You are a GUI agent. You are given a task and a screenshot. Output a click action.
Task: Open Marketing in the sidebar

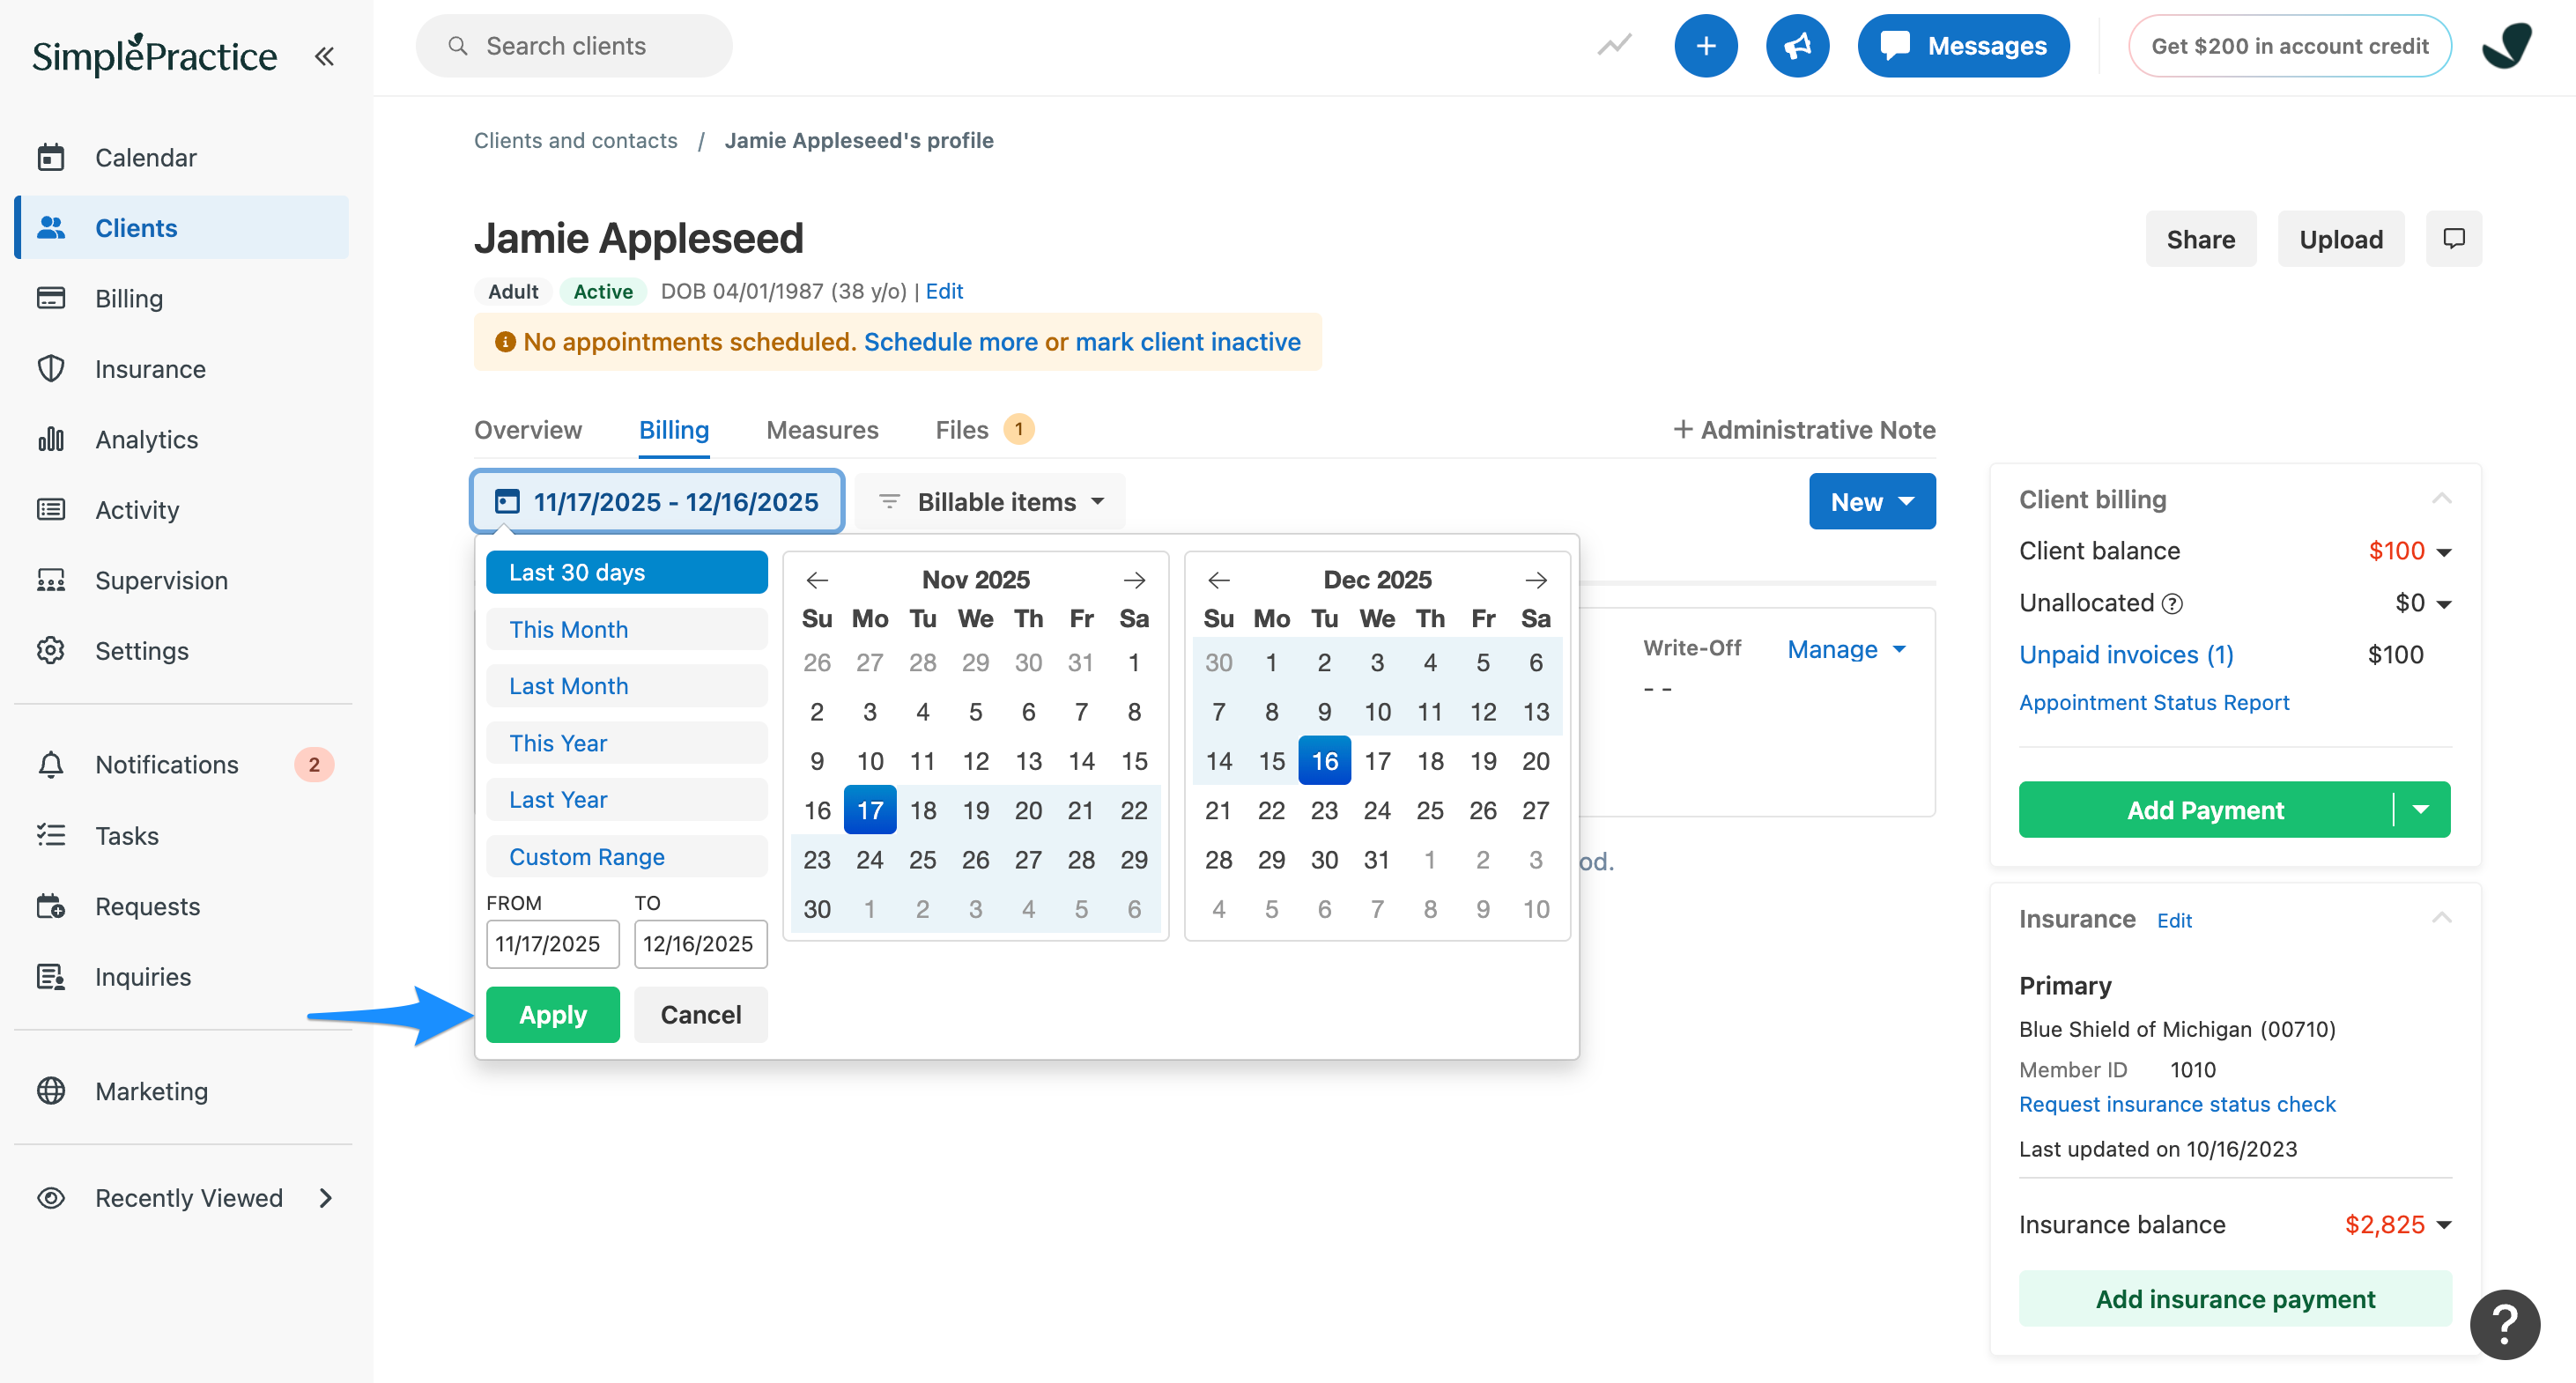pyautogui.click(x=182, y=1091)
